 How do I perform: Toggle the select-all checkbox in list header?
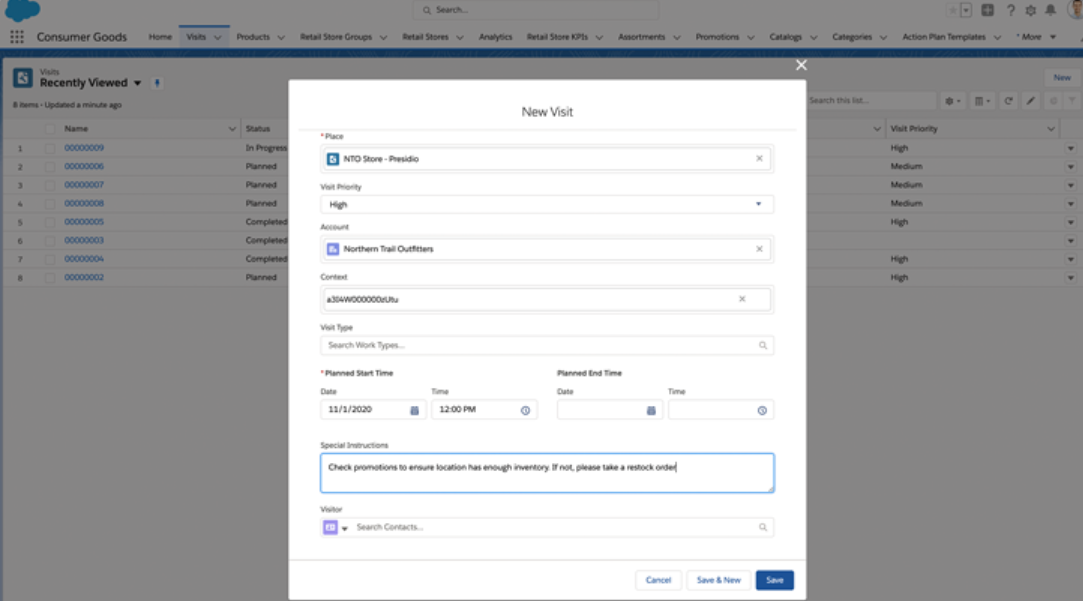coord(50,129)
